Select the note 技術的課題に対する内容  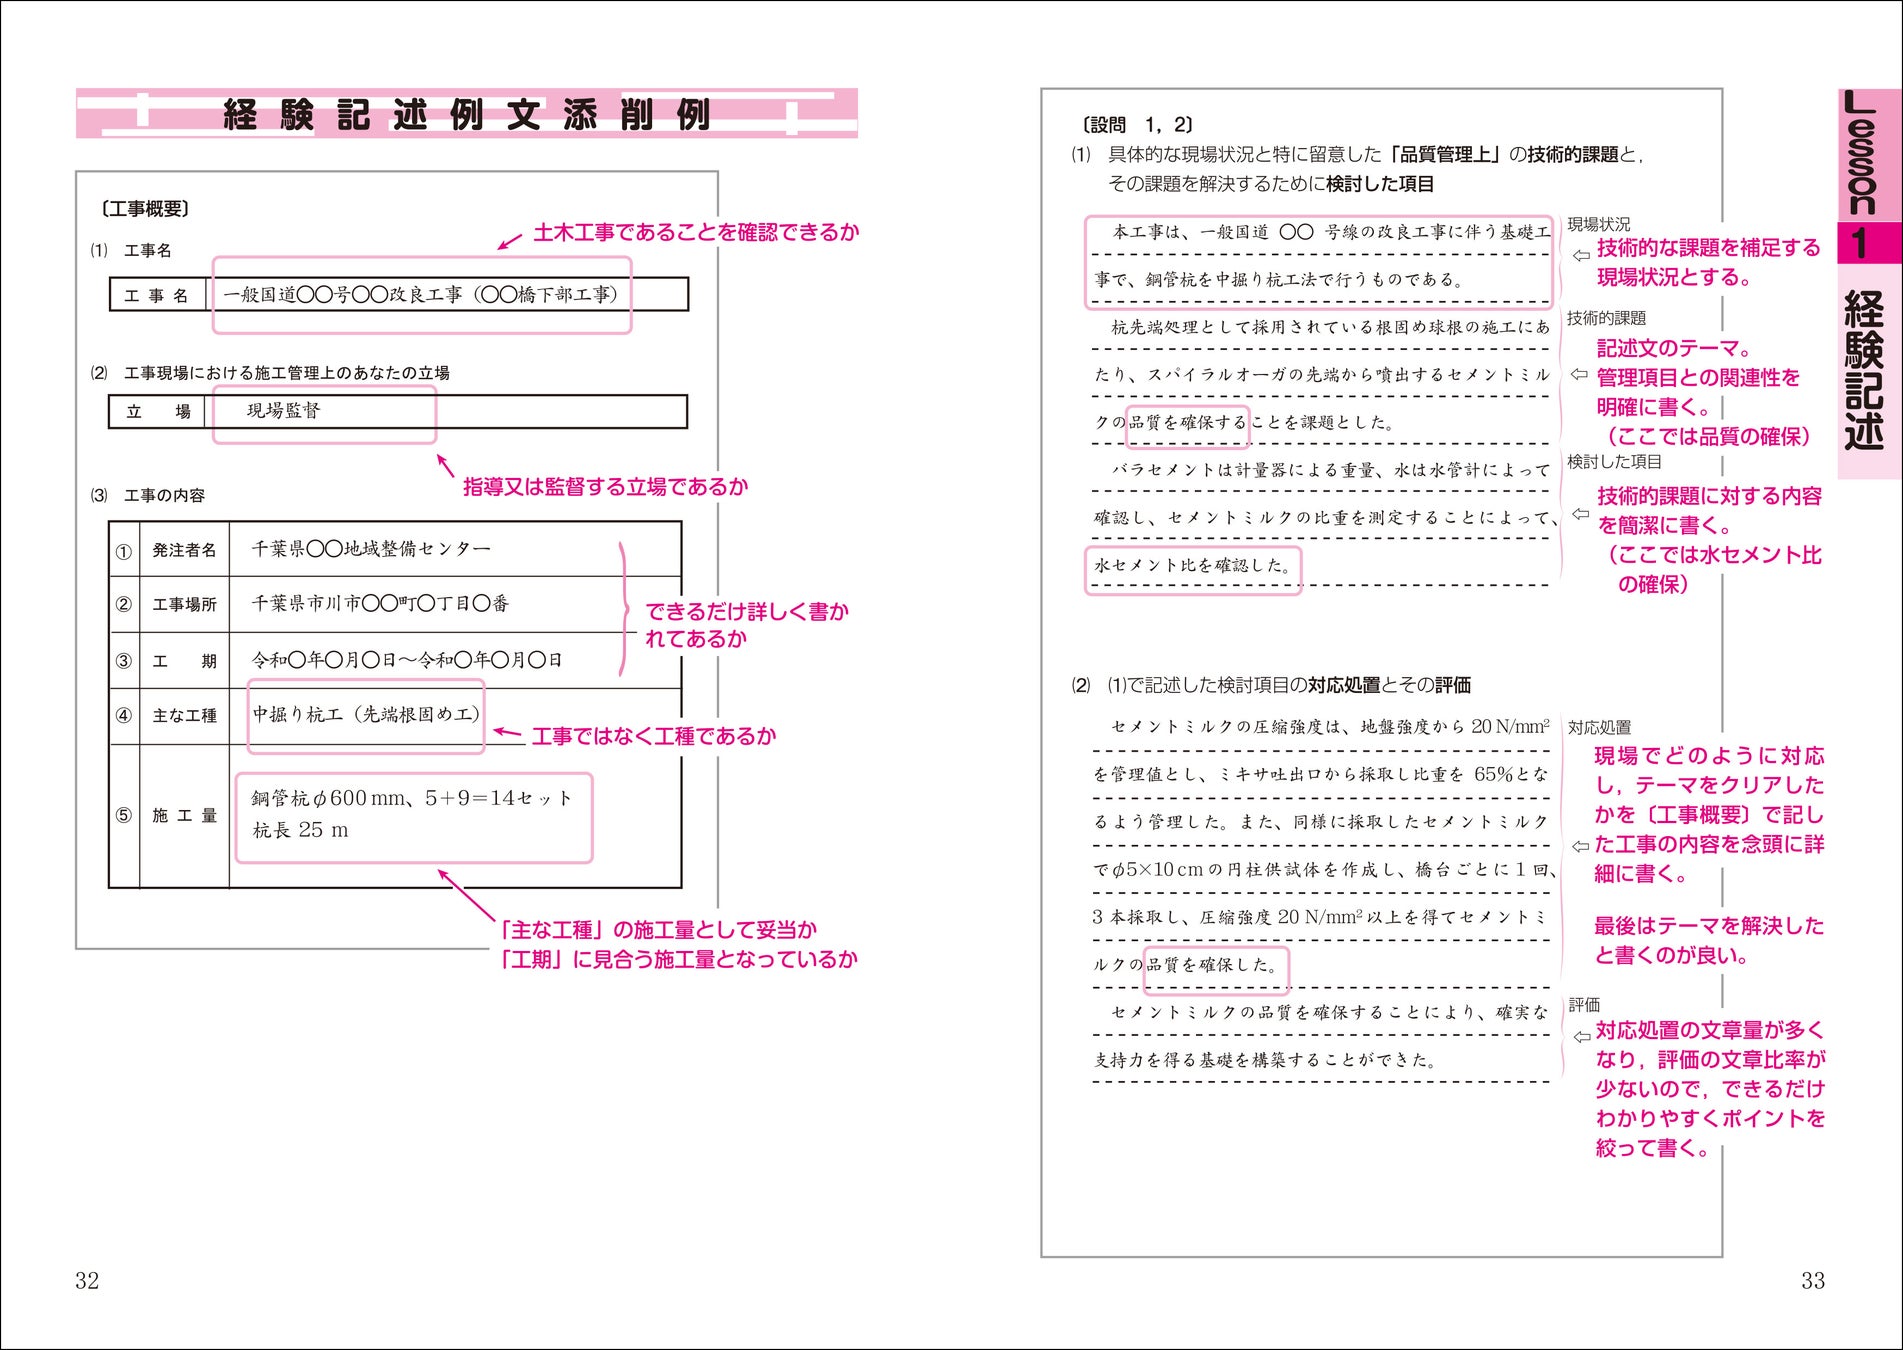pyautogui.click(x=1709, y=496)
